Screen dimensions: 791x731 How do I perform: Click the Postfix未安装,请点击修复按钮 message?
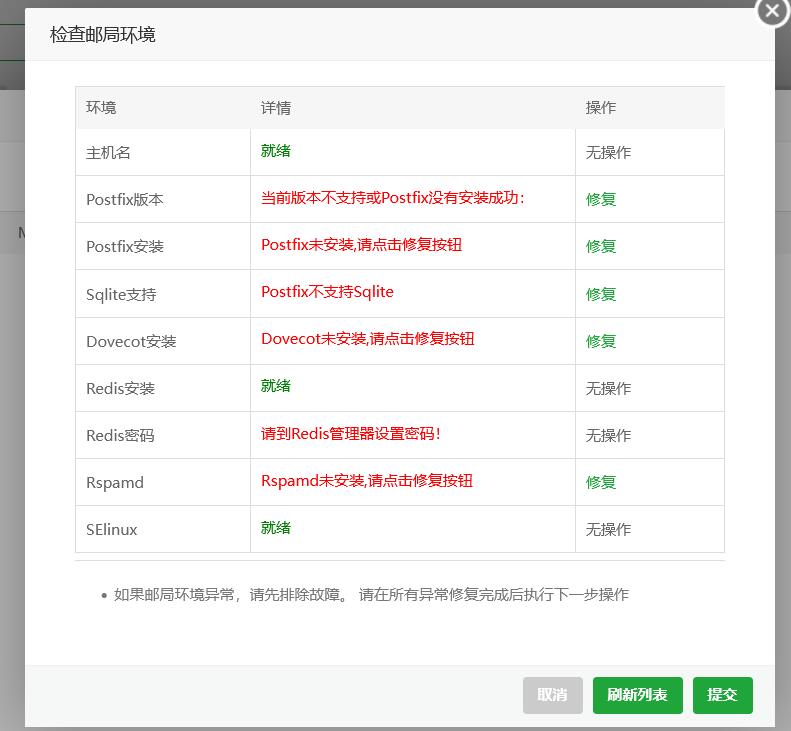(x=361, y=245)
